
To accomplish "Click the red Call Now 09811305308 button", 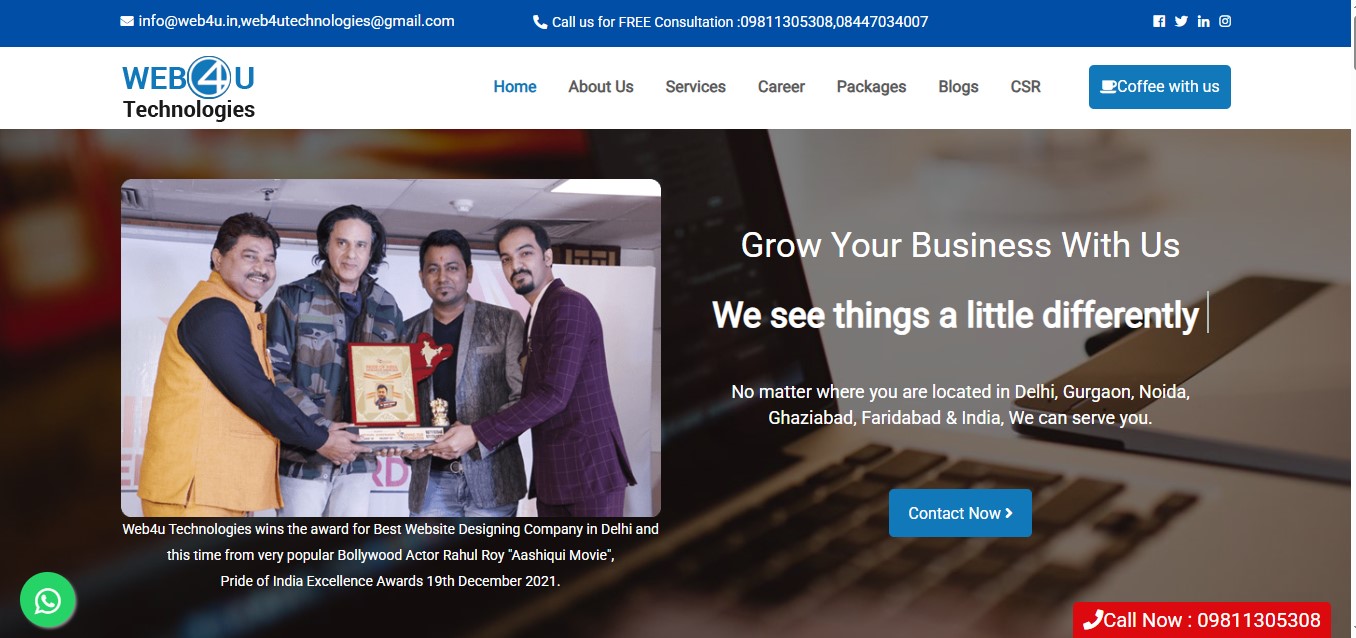I will click(1202, 620).
